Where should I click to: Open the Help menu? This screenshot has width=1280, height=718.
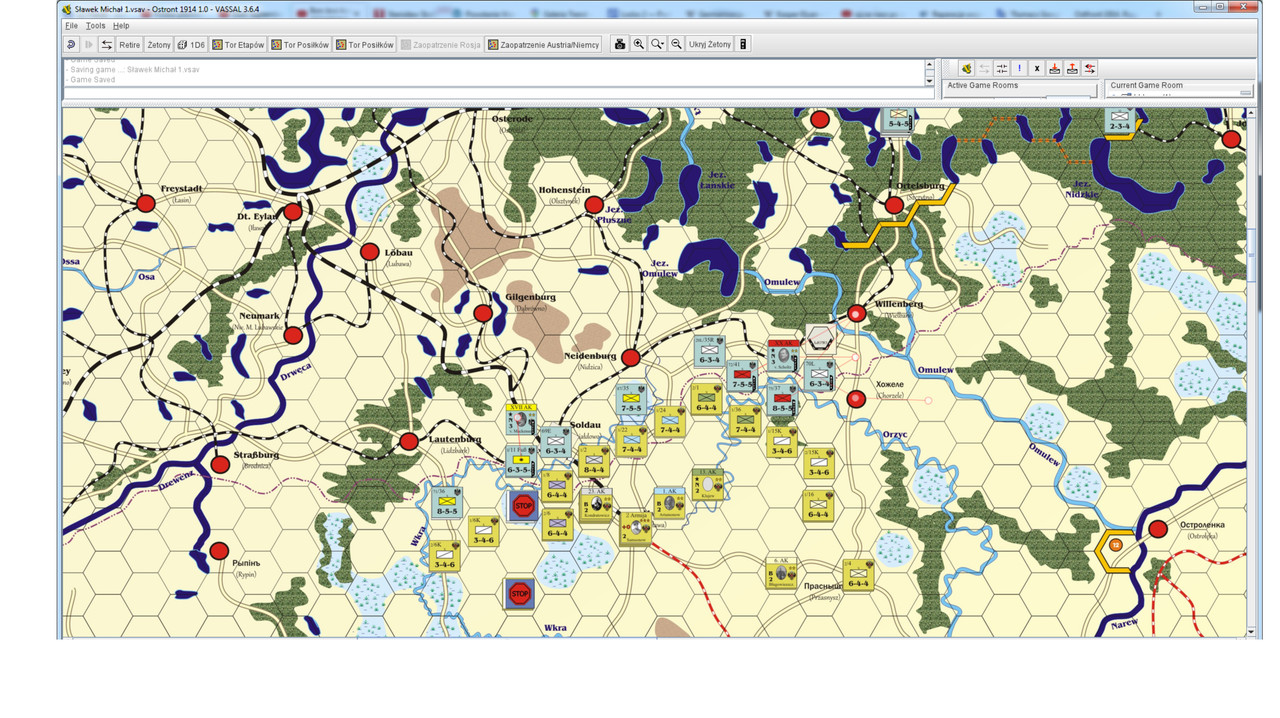(x=121, y=26)
